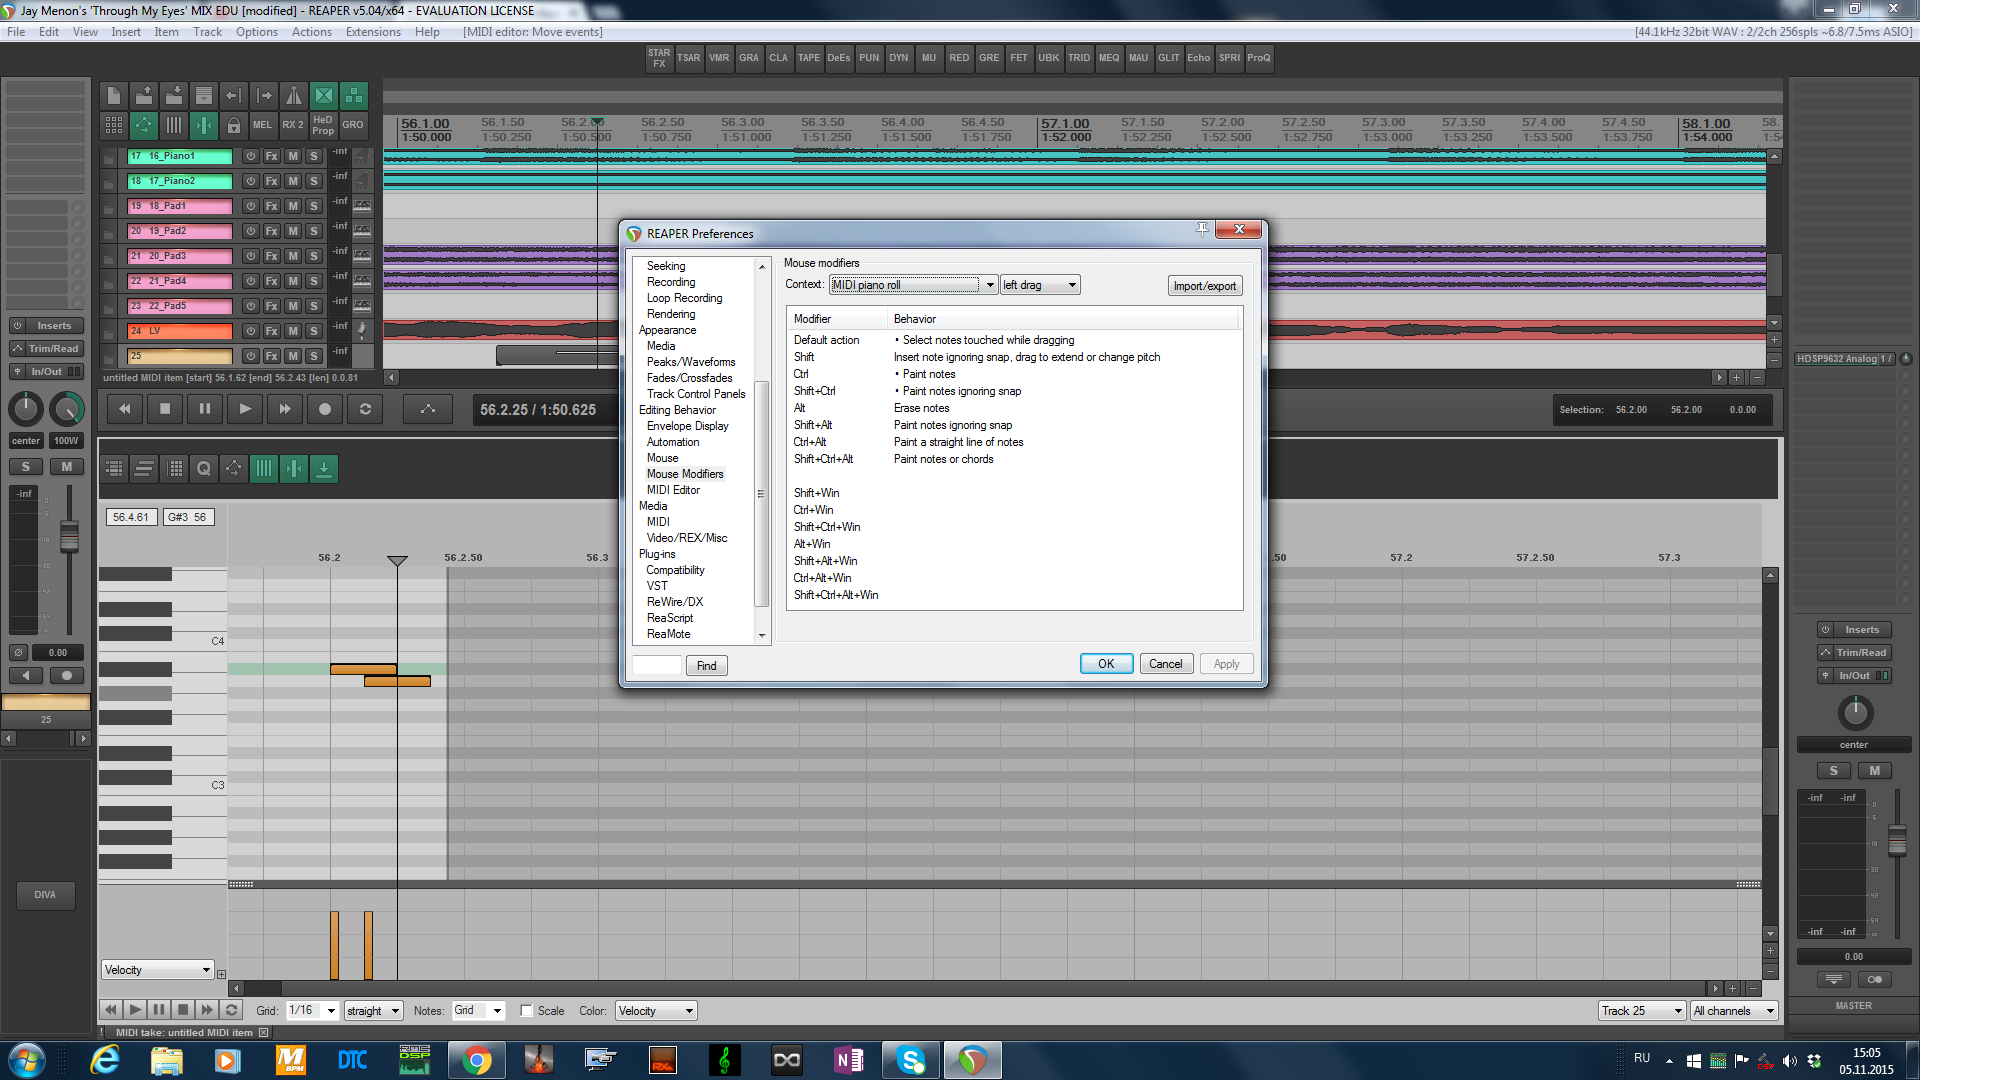Mute the 18_Pad1 track

293,206
